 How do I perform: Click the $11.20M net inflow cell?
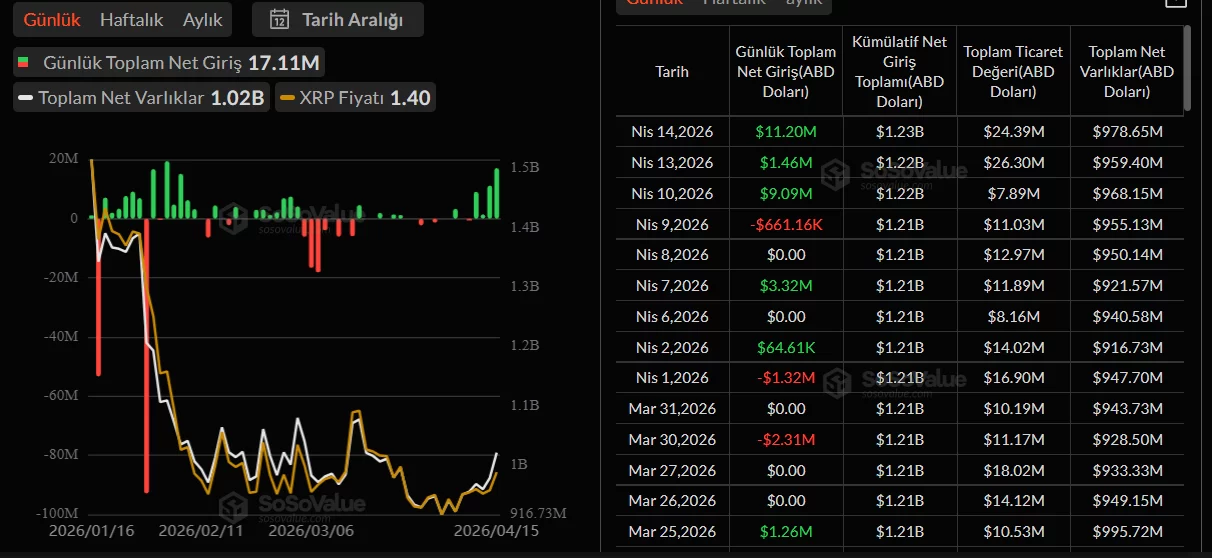pos(786,132)
